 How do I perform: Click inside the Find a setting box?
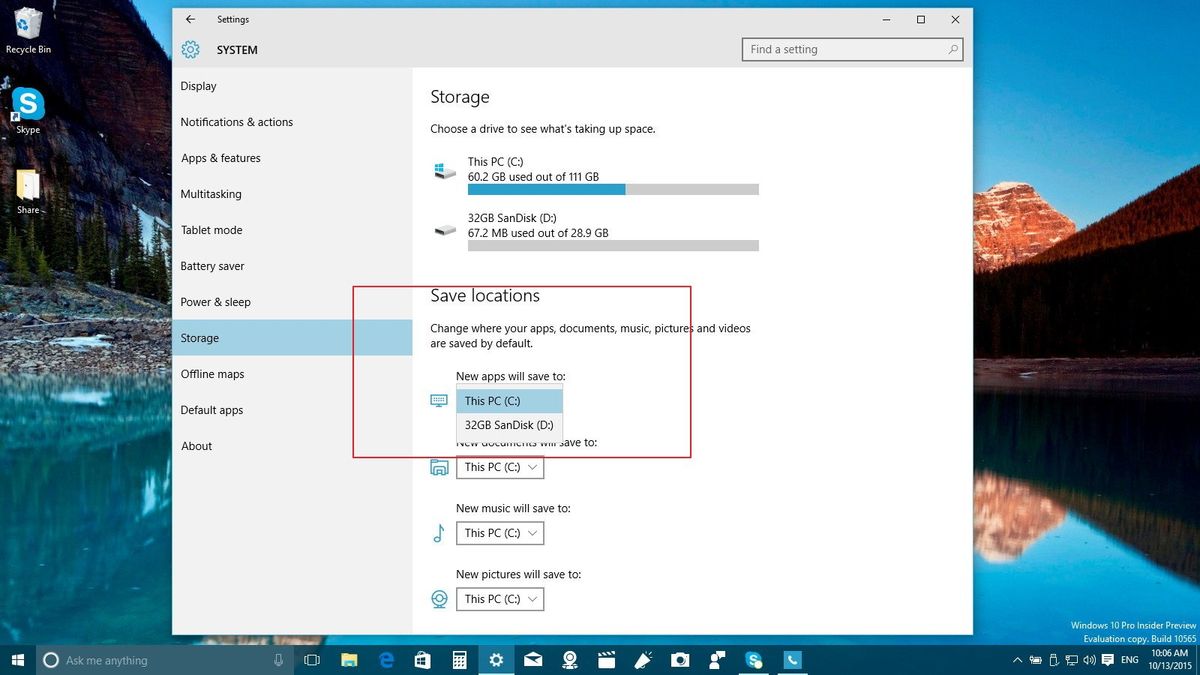[x=840, y=48]
